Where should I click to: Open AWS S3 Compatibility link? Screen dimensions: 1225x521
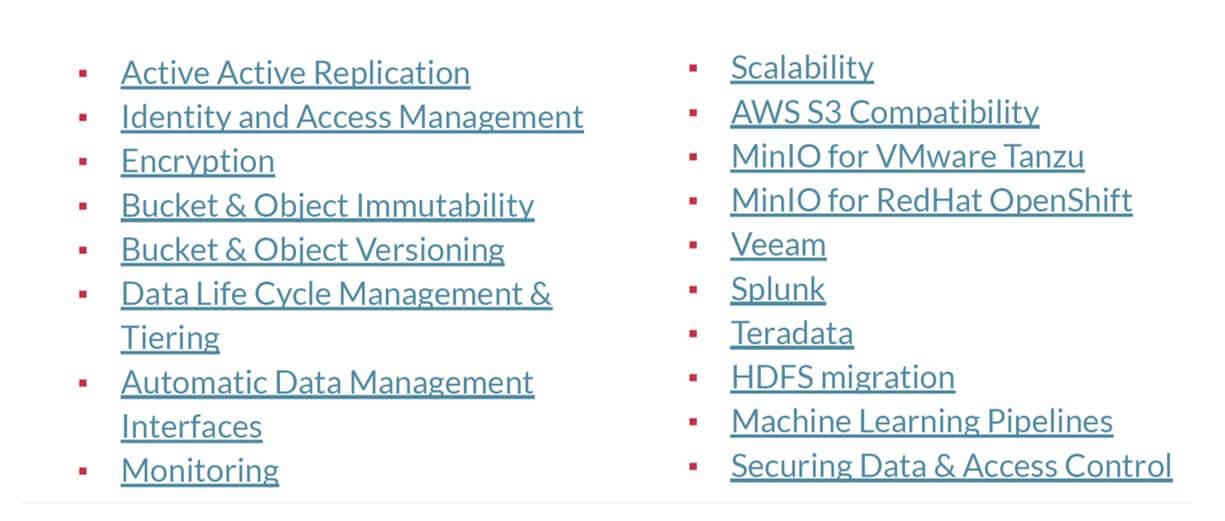[x=885, y=112]
